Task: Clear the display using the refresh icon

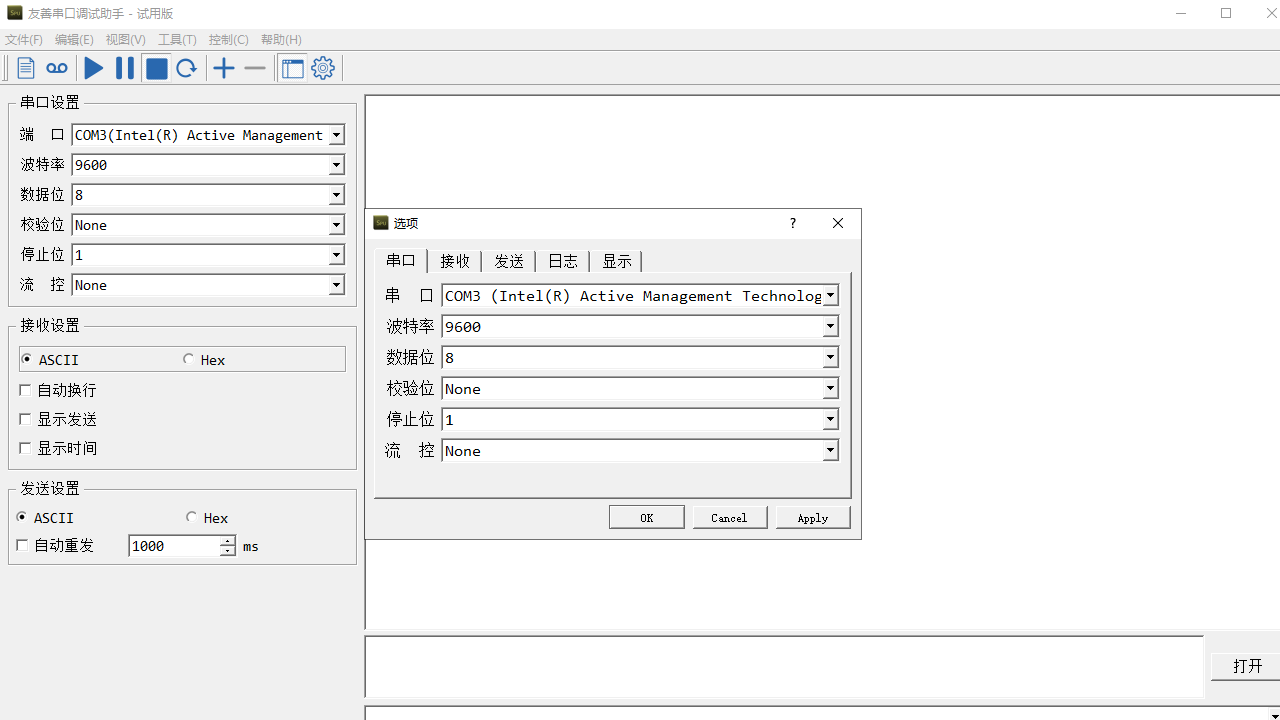Action: point(187,68)
